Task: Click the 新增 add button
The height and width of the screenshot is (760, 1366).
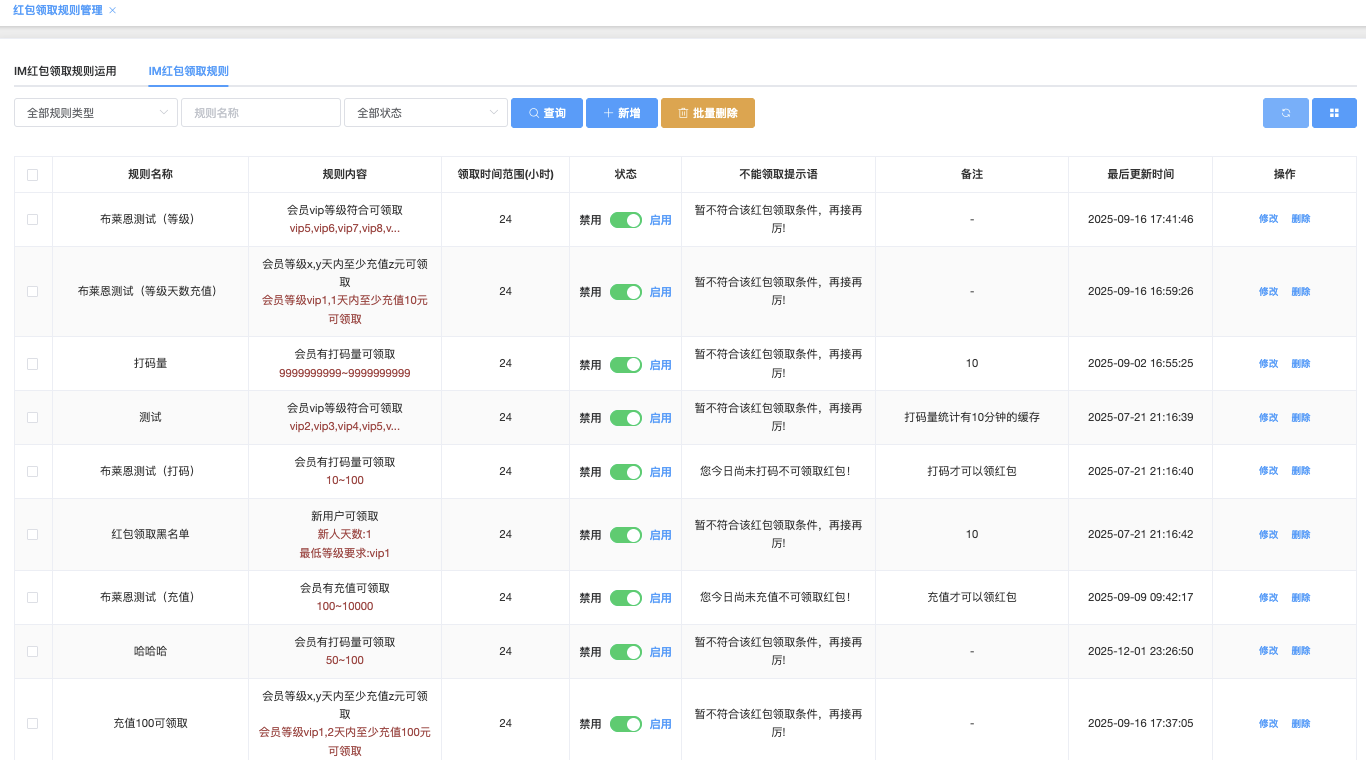Action: click(x=621, y=113)
